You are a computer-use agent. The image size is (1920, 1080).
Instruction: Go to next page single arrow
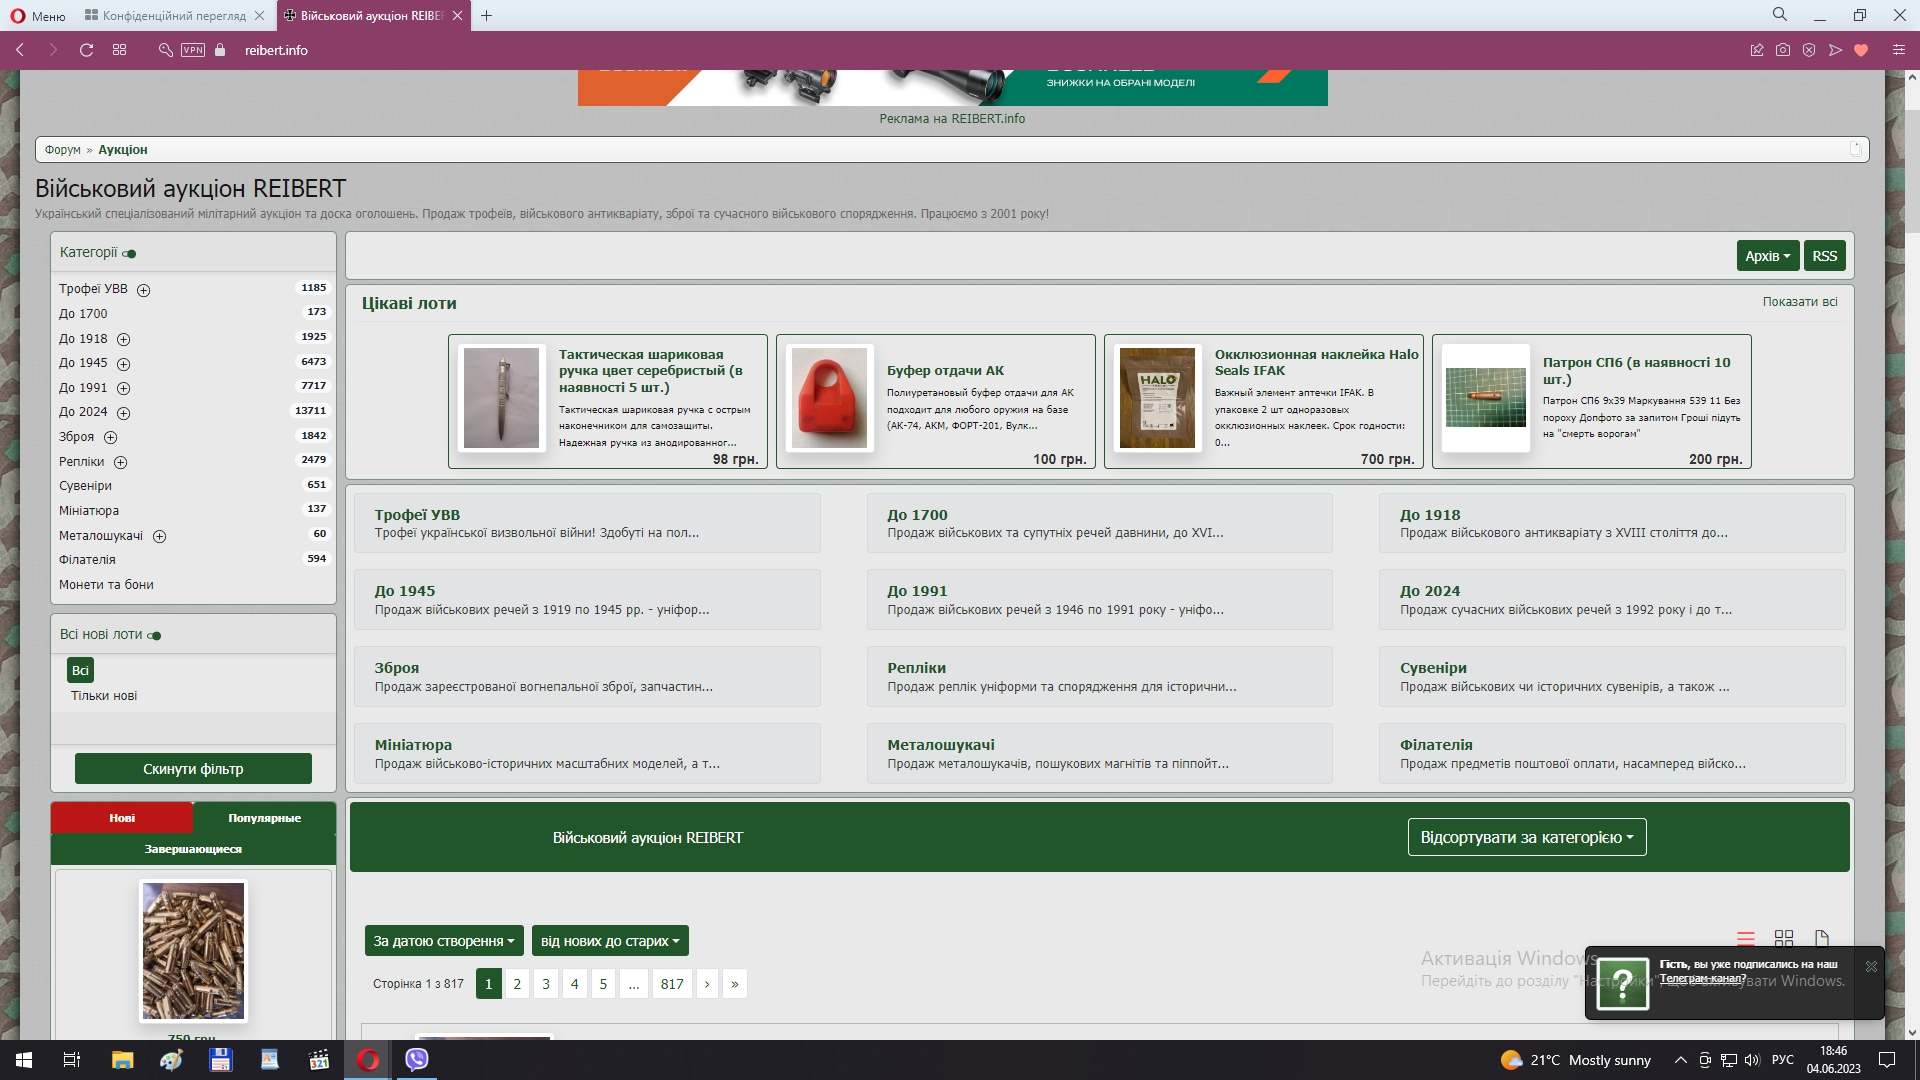707,984
